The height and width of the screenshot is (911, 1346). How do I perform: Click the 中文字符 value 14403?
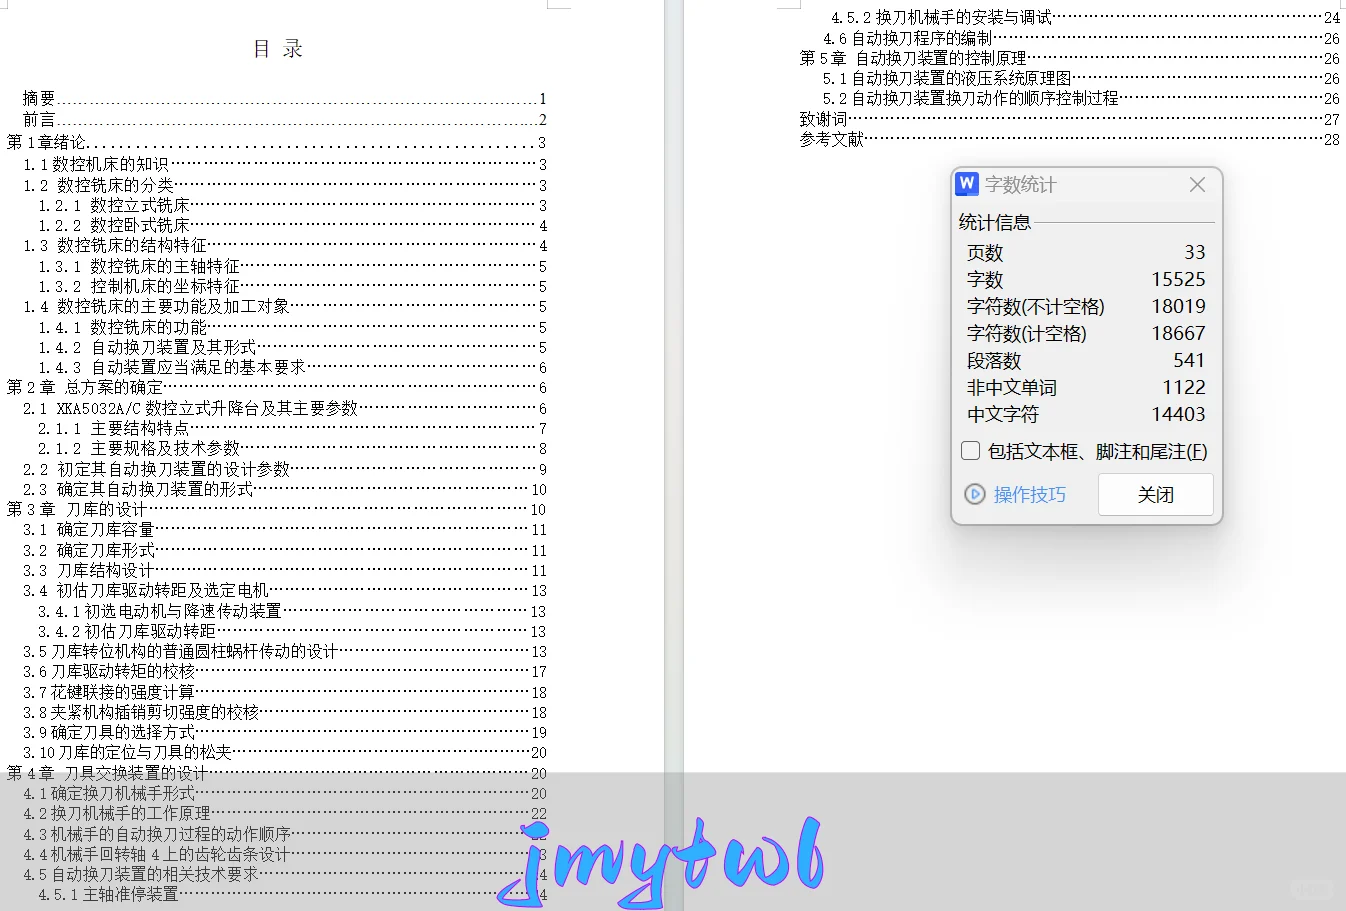click(1178, 414)
